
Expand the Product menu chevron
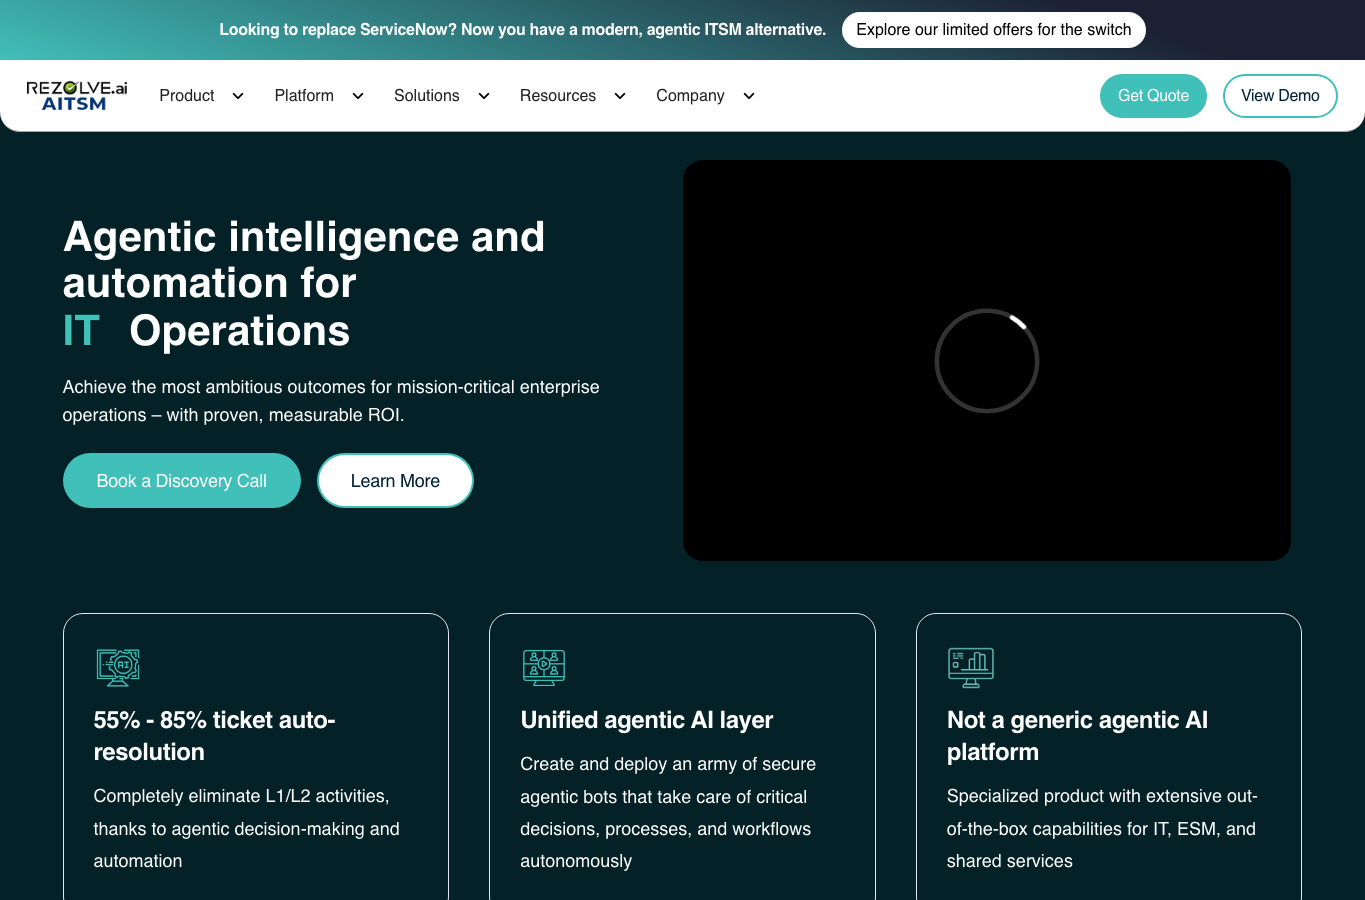[238, 96]
